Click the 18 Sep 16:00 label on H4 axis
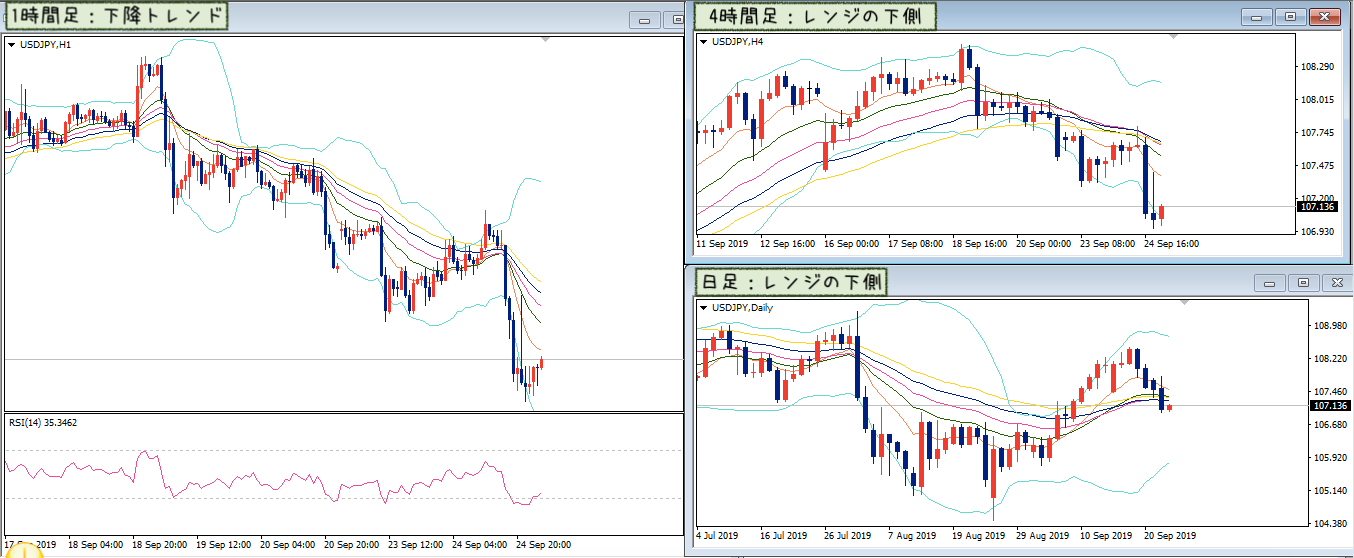Viewport: 1354px width, 558px height. [979, 244]
